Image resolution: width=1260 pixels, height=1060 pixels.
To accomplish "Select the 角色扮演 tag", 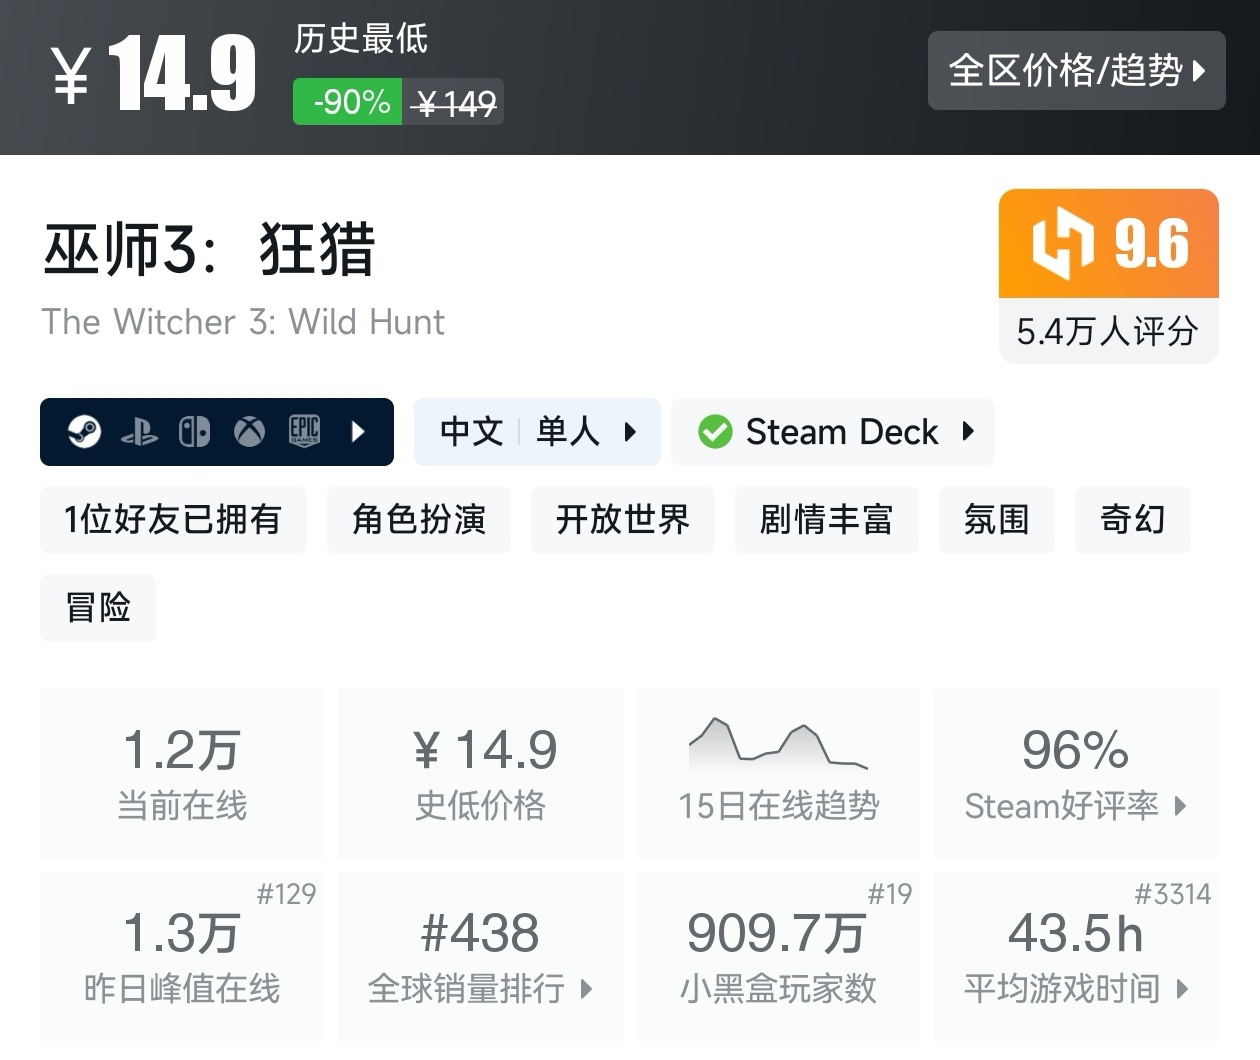I will coord(418,520).
